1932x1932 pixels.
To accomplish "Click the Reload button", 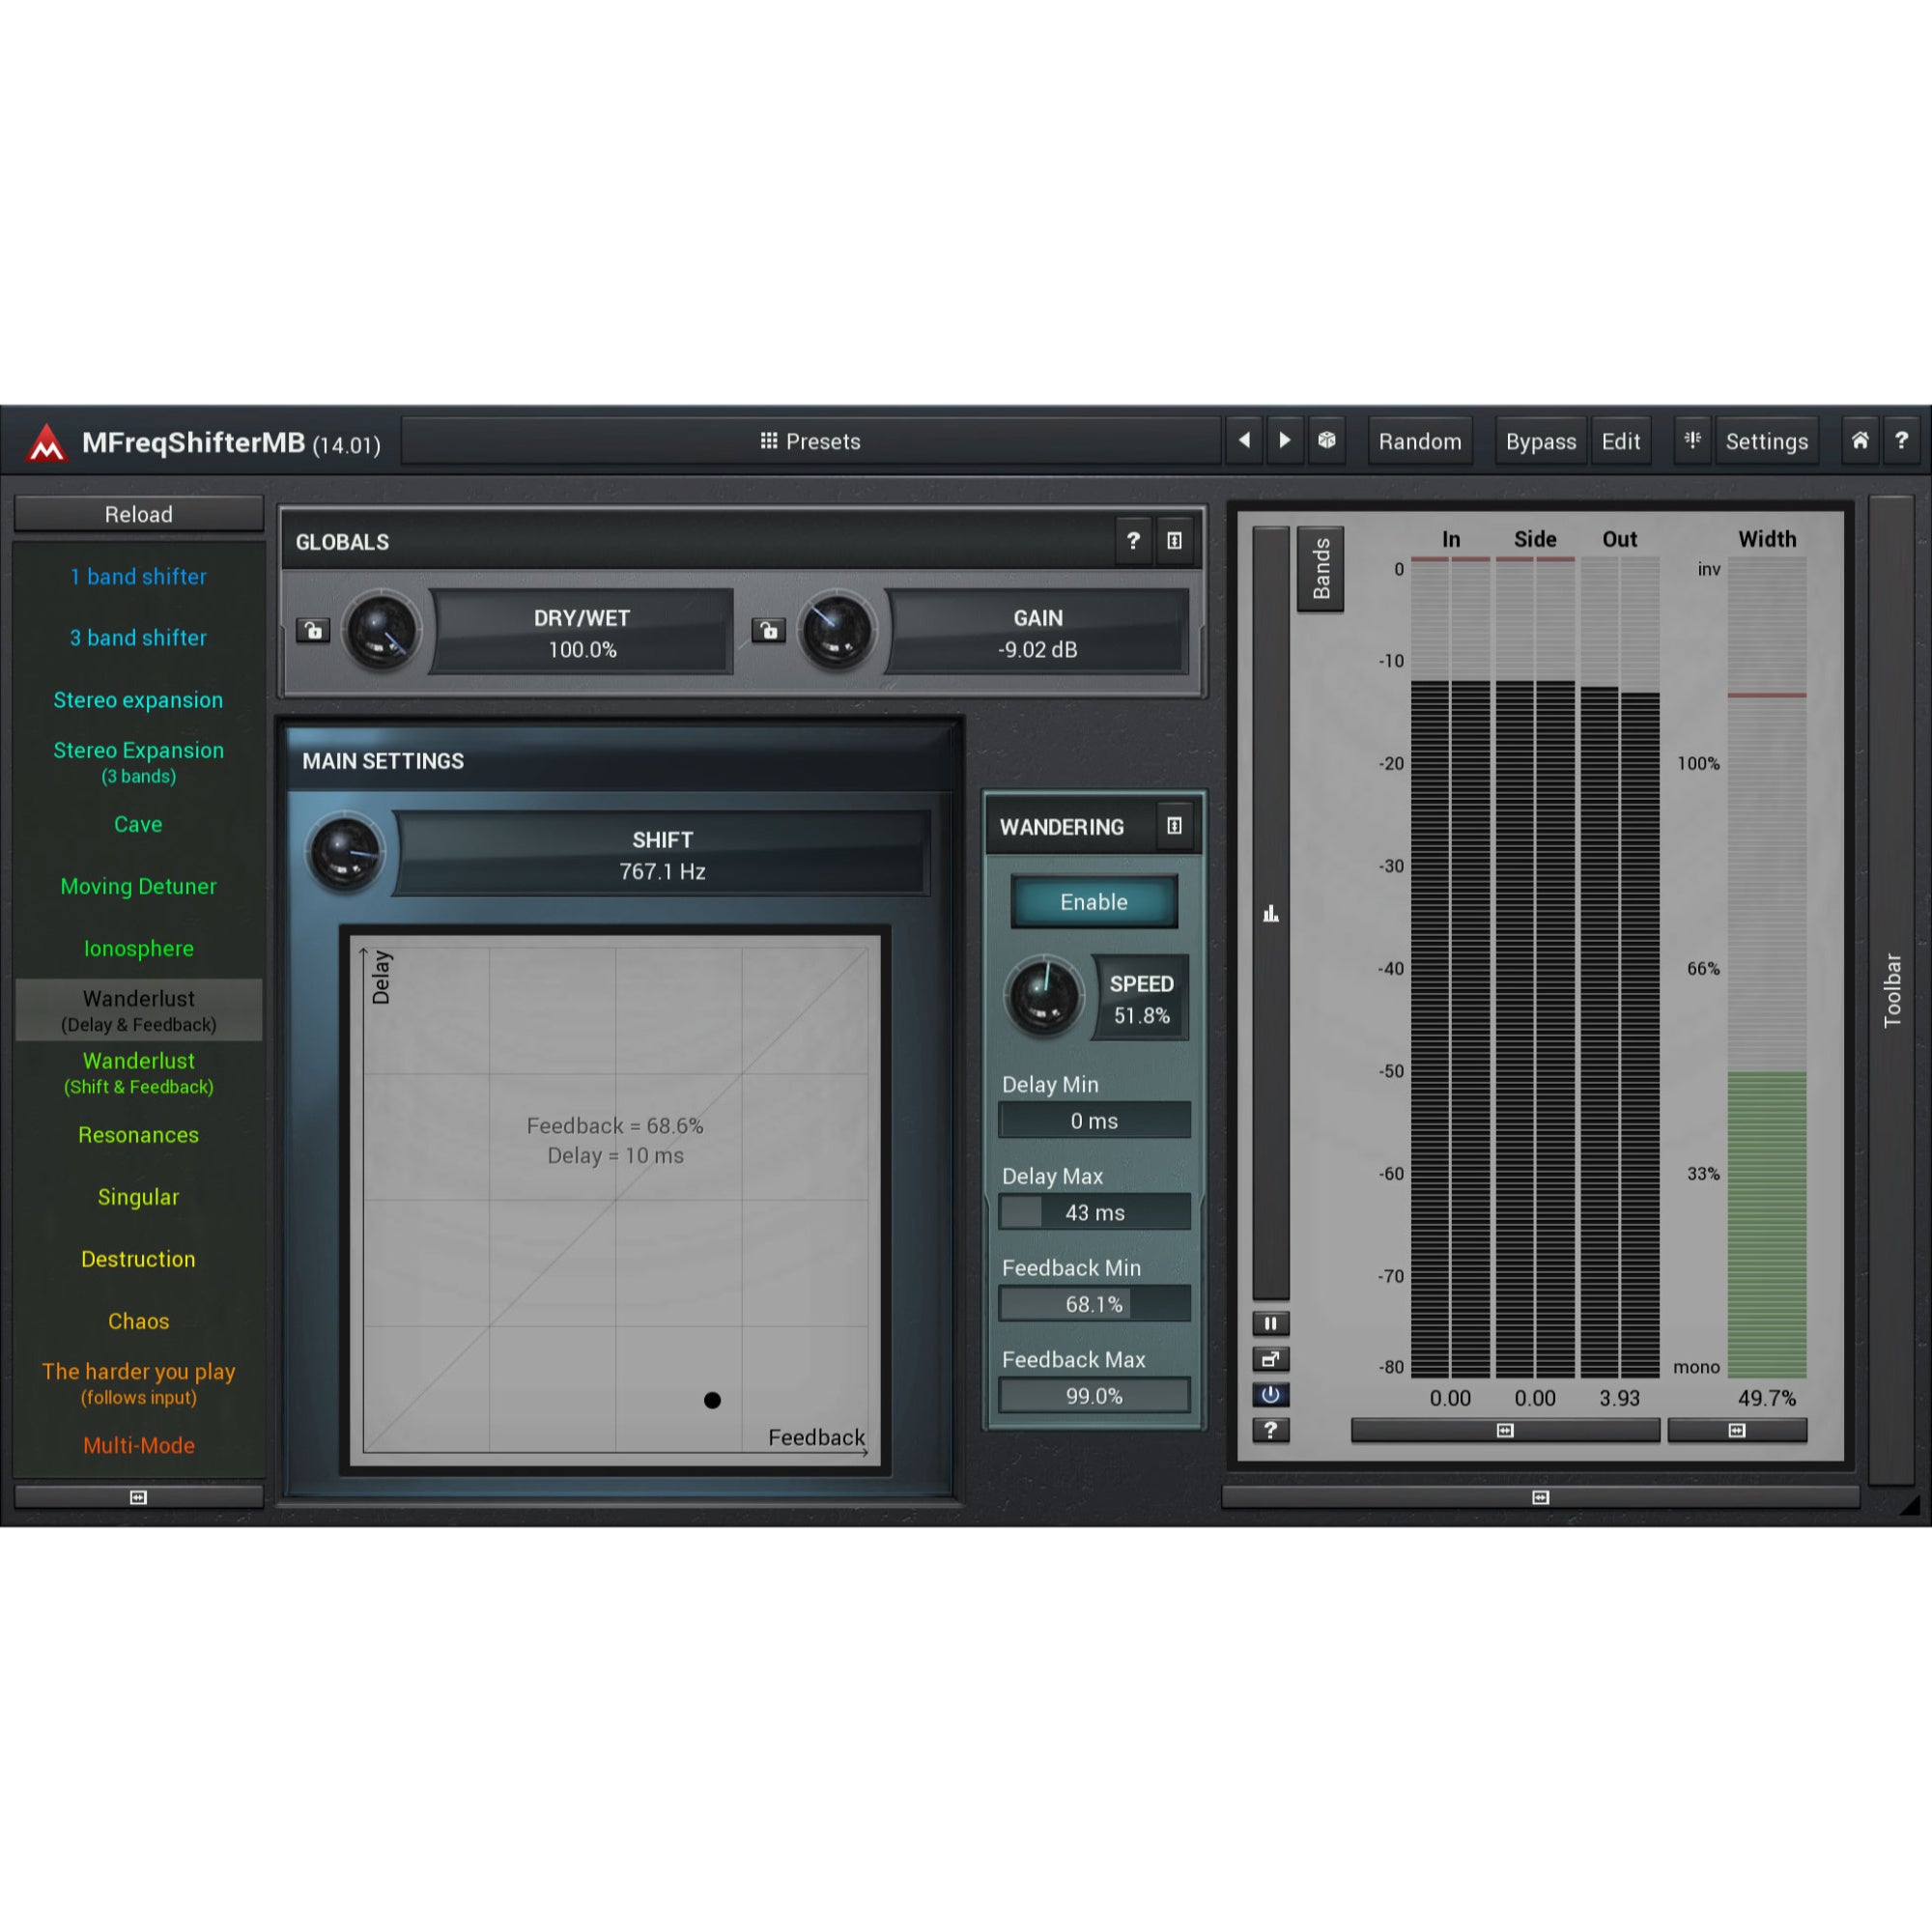I will [x=139, y=514].
